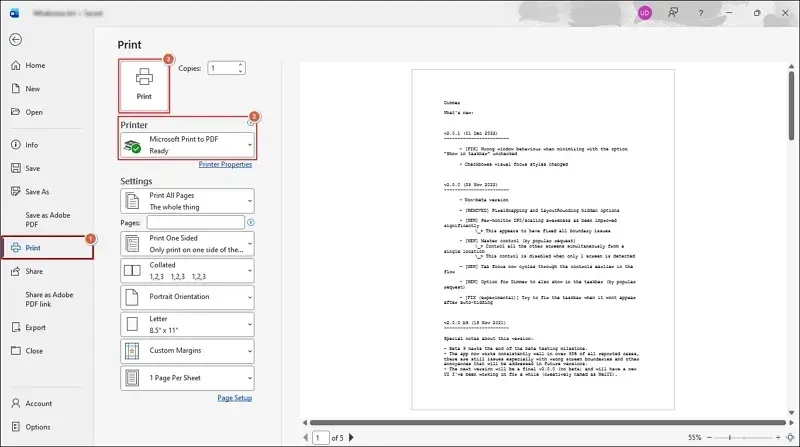This screenshot has height=447, width=800.
Task: Click scroll down arrow in preview
Action: pyautogui.click(x=791, y=413)
